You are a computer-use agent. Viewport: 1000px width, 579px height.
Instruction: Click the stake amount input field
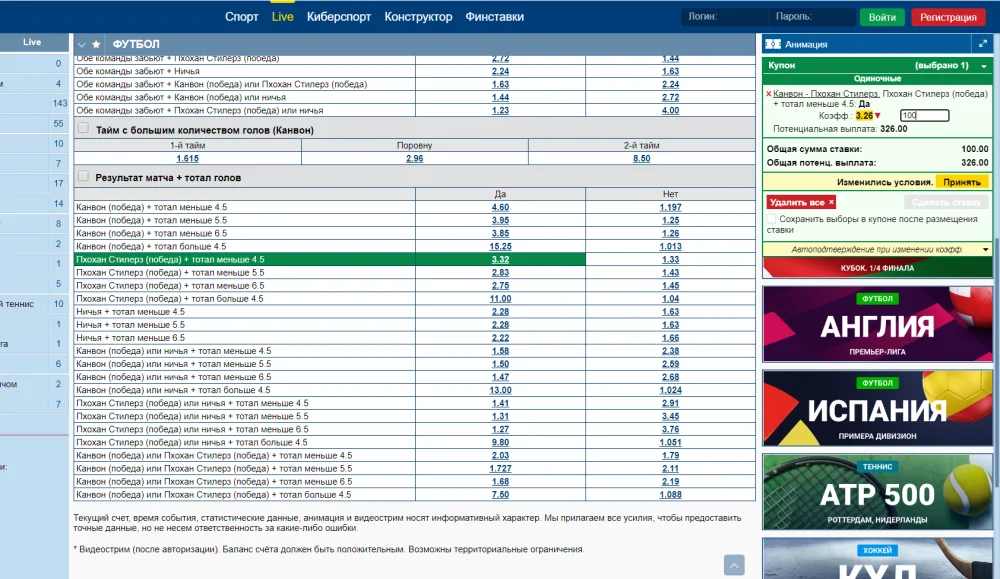point(923,116)
